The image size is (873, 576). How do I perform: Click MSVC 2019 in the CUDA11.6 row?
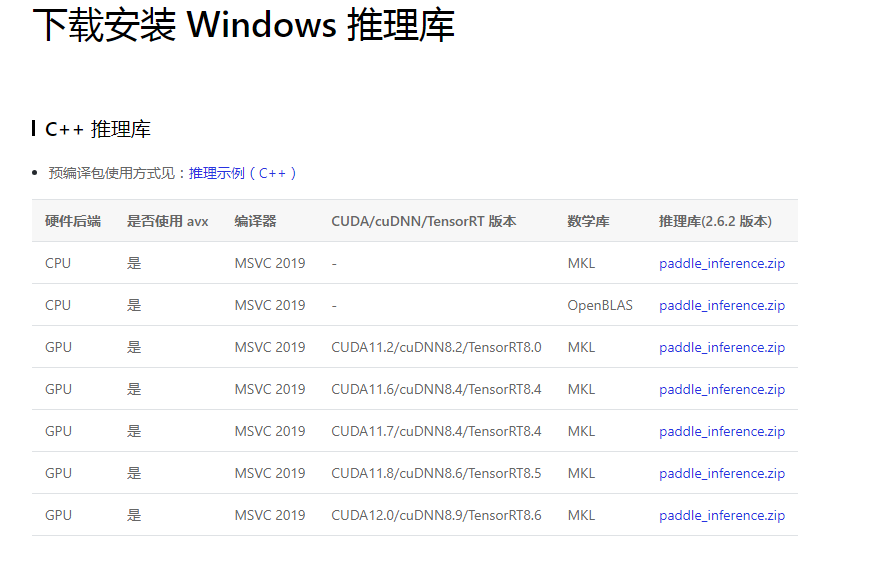[269, 390]
